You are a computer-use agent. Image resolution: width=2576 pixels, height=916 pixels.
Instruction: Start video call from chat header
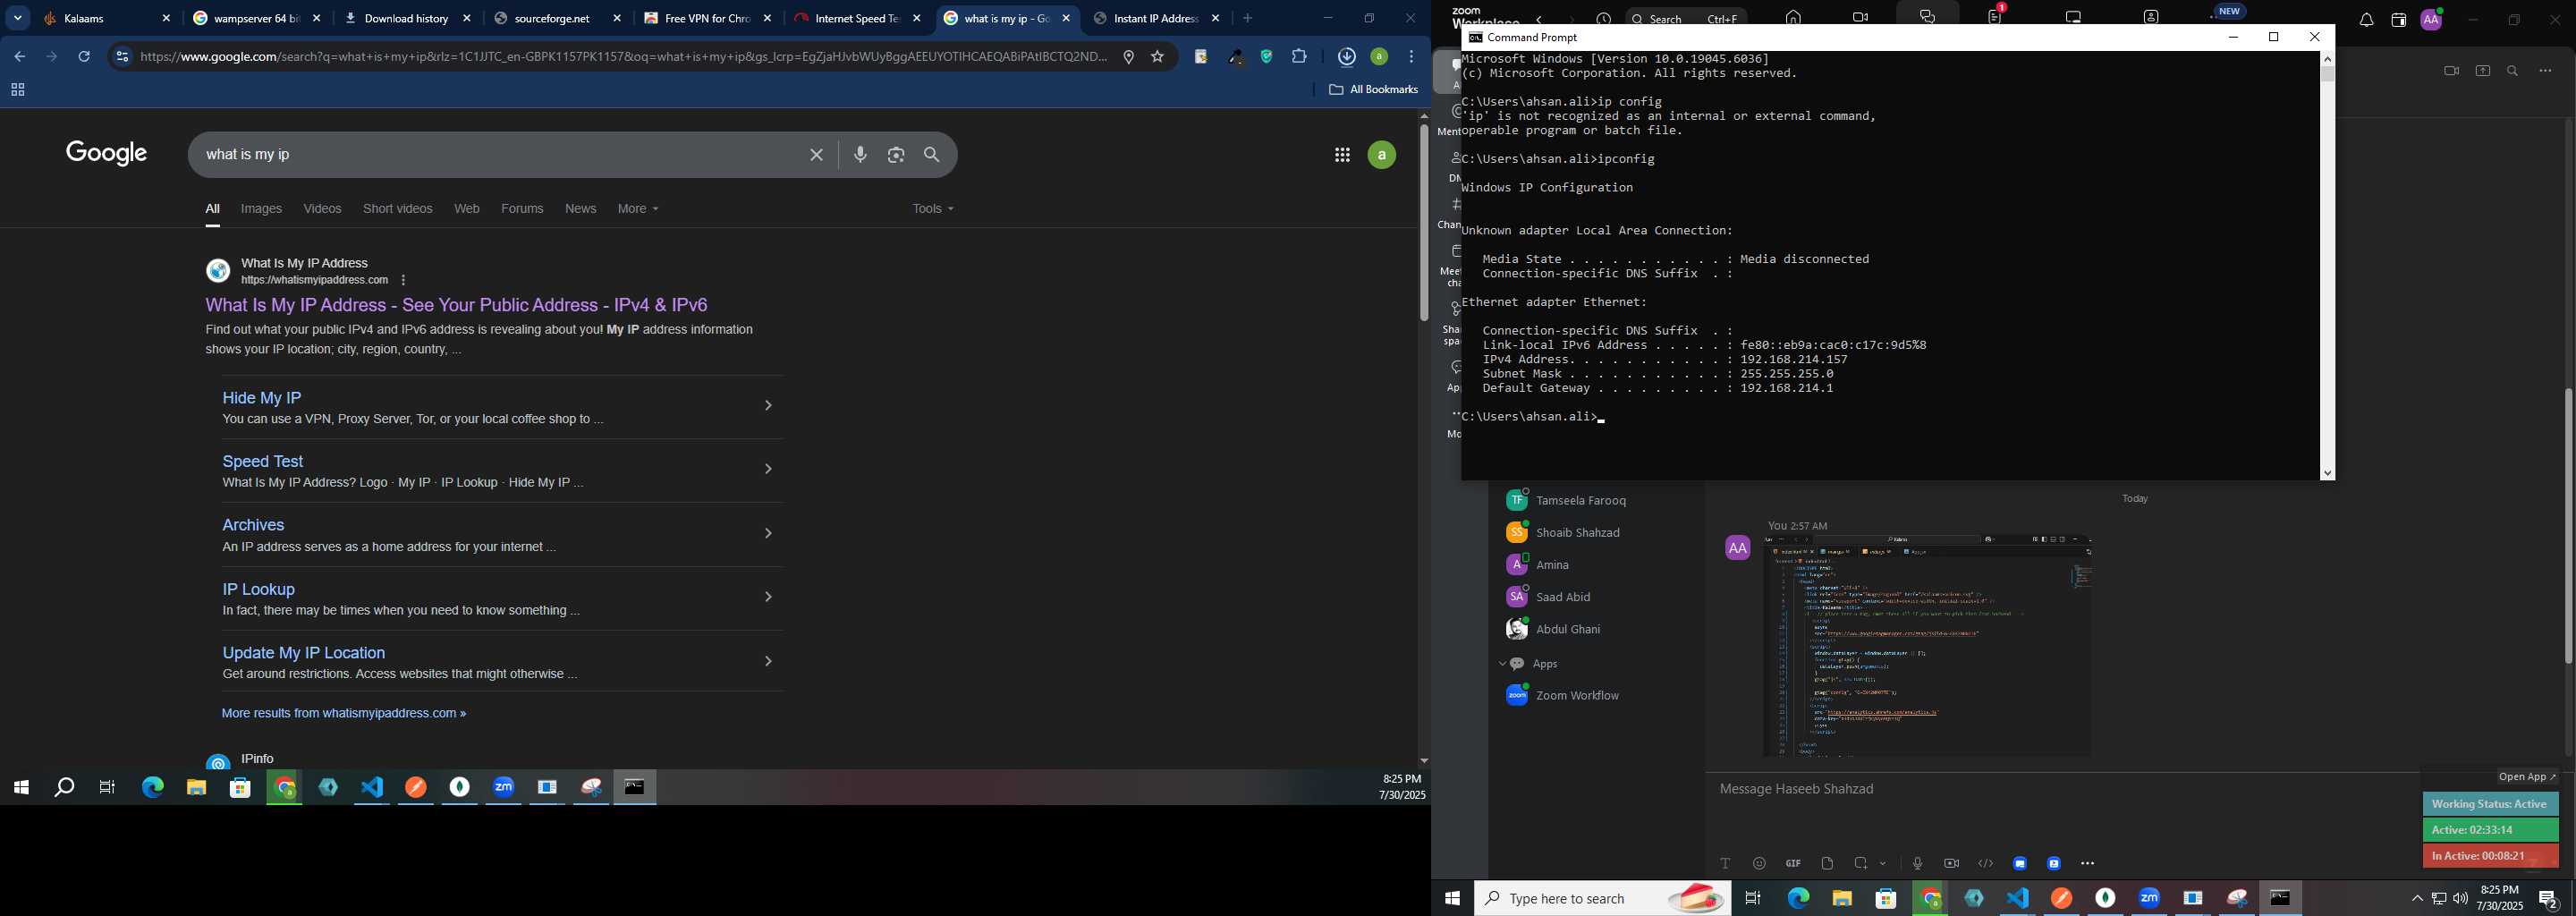click(x=2451, y=71)
